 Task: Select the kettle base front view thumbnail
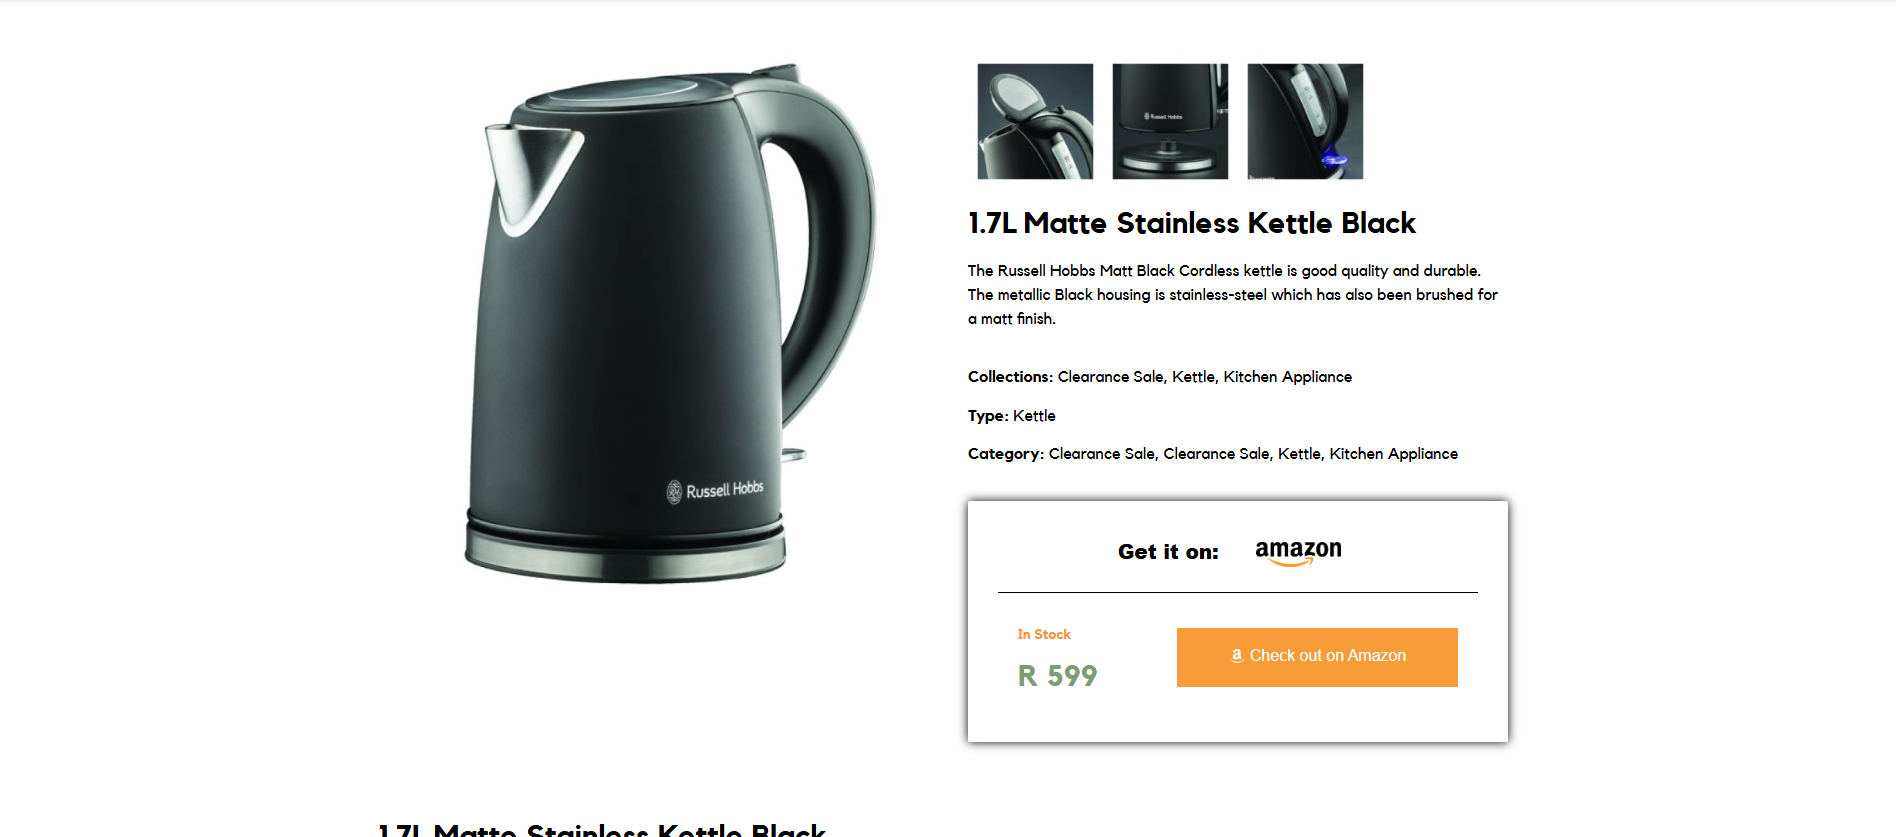coord(1170,121)
